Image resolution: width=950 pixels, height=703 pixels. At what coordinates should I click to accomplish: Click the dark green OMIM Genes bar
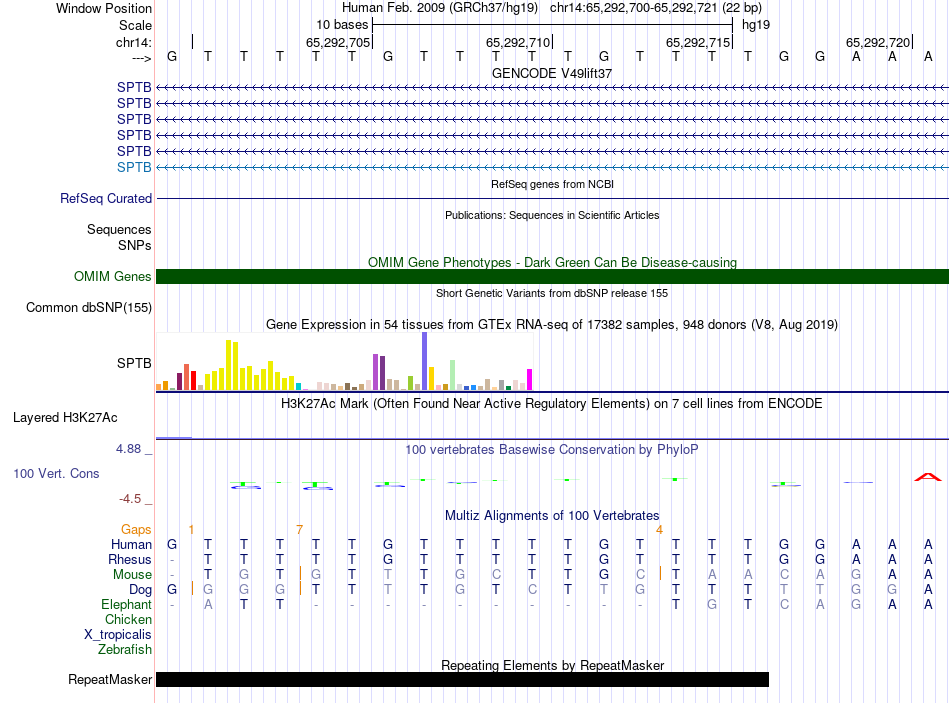point(552,276)
